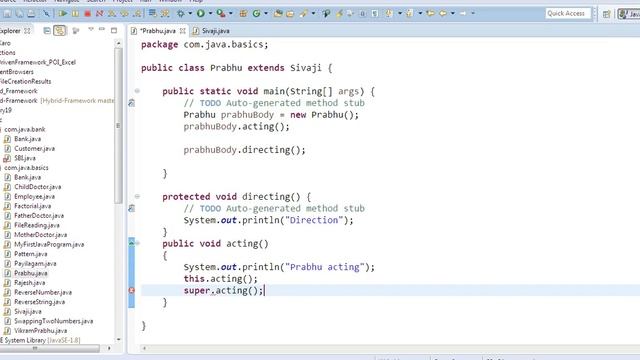
Task: Click the Last Edit Location icon
Action: tap(431, 14)
